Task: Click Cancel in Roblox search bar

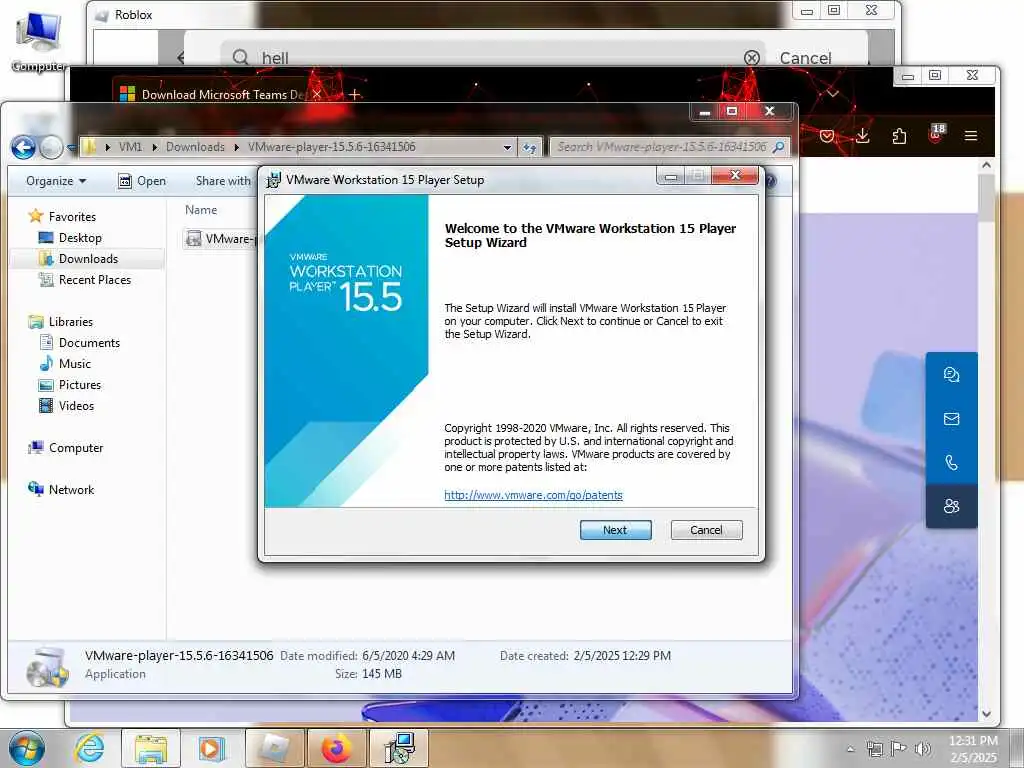Action: (x=805, y=58)
